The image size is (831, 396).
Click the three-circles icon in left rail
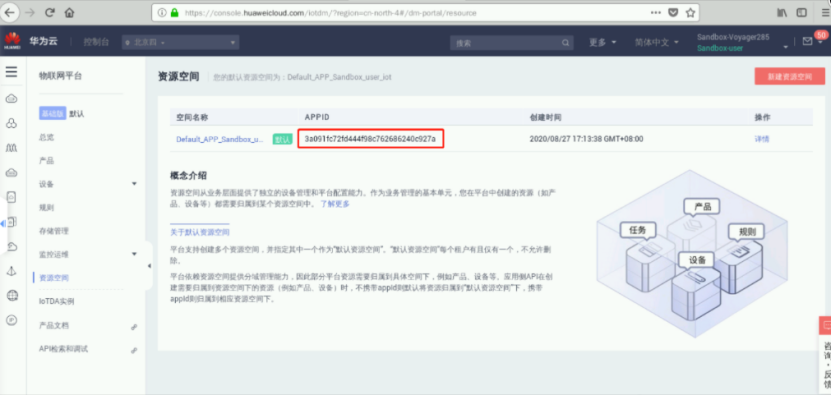click(11, 124)
